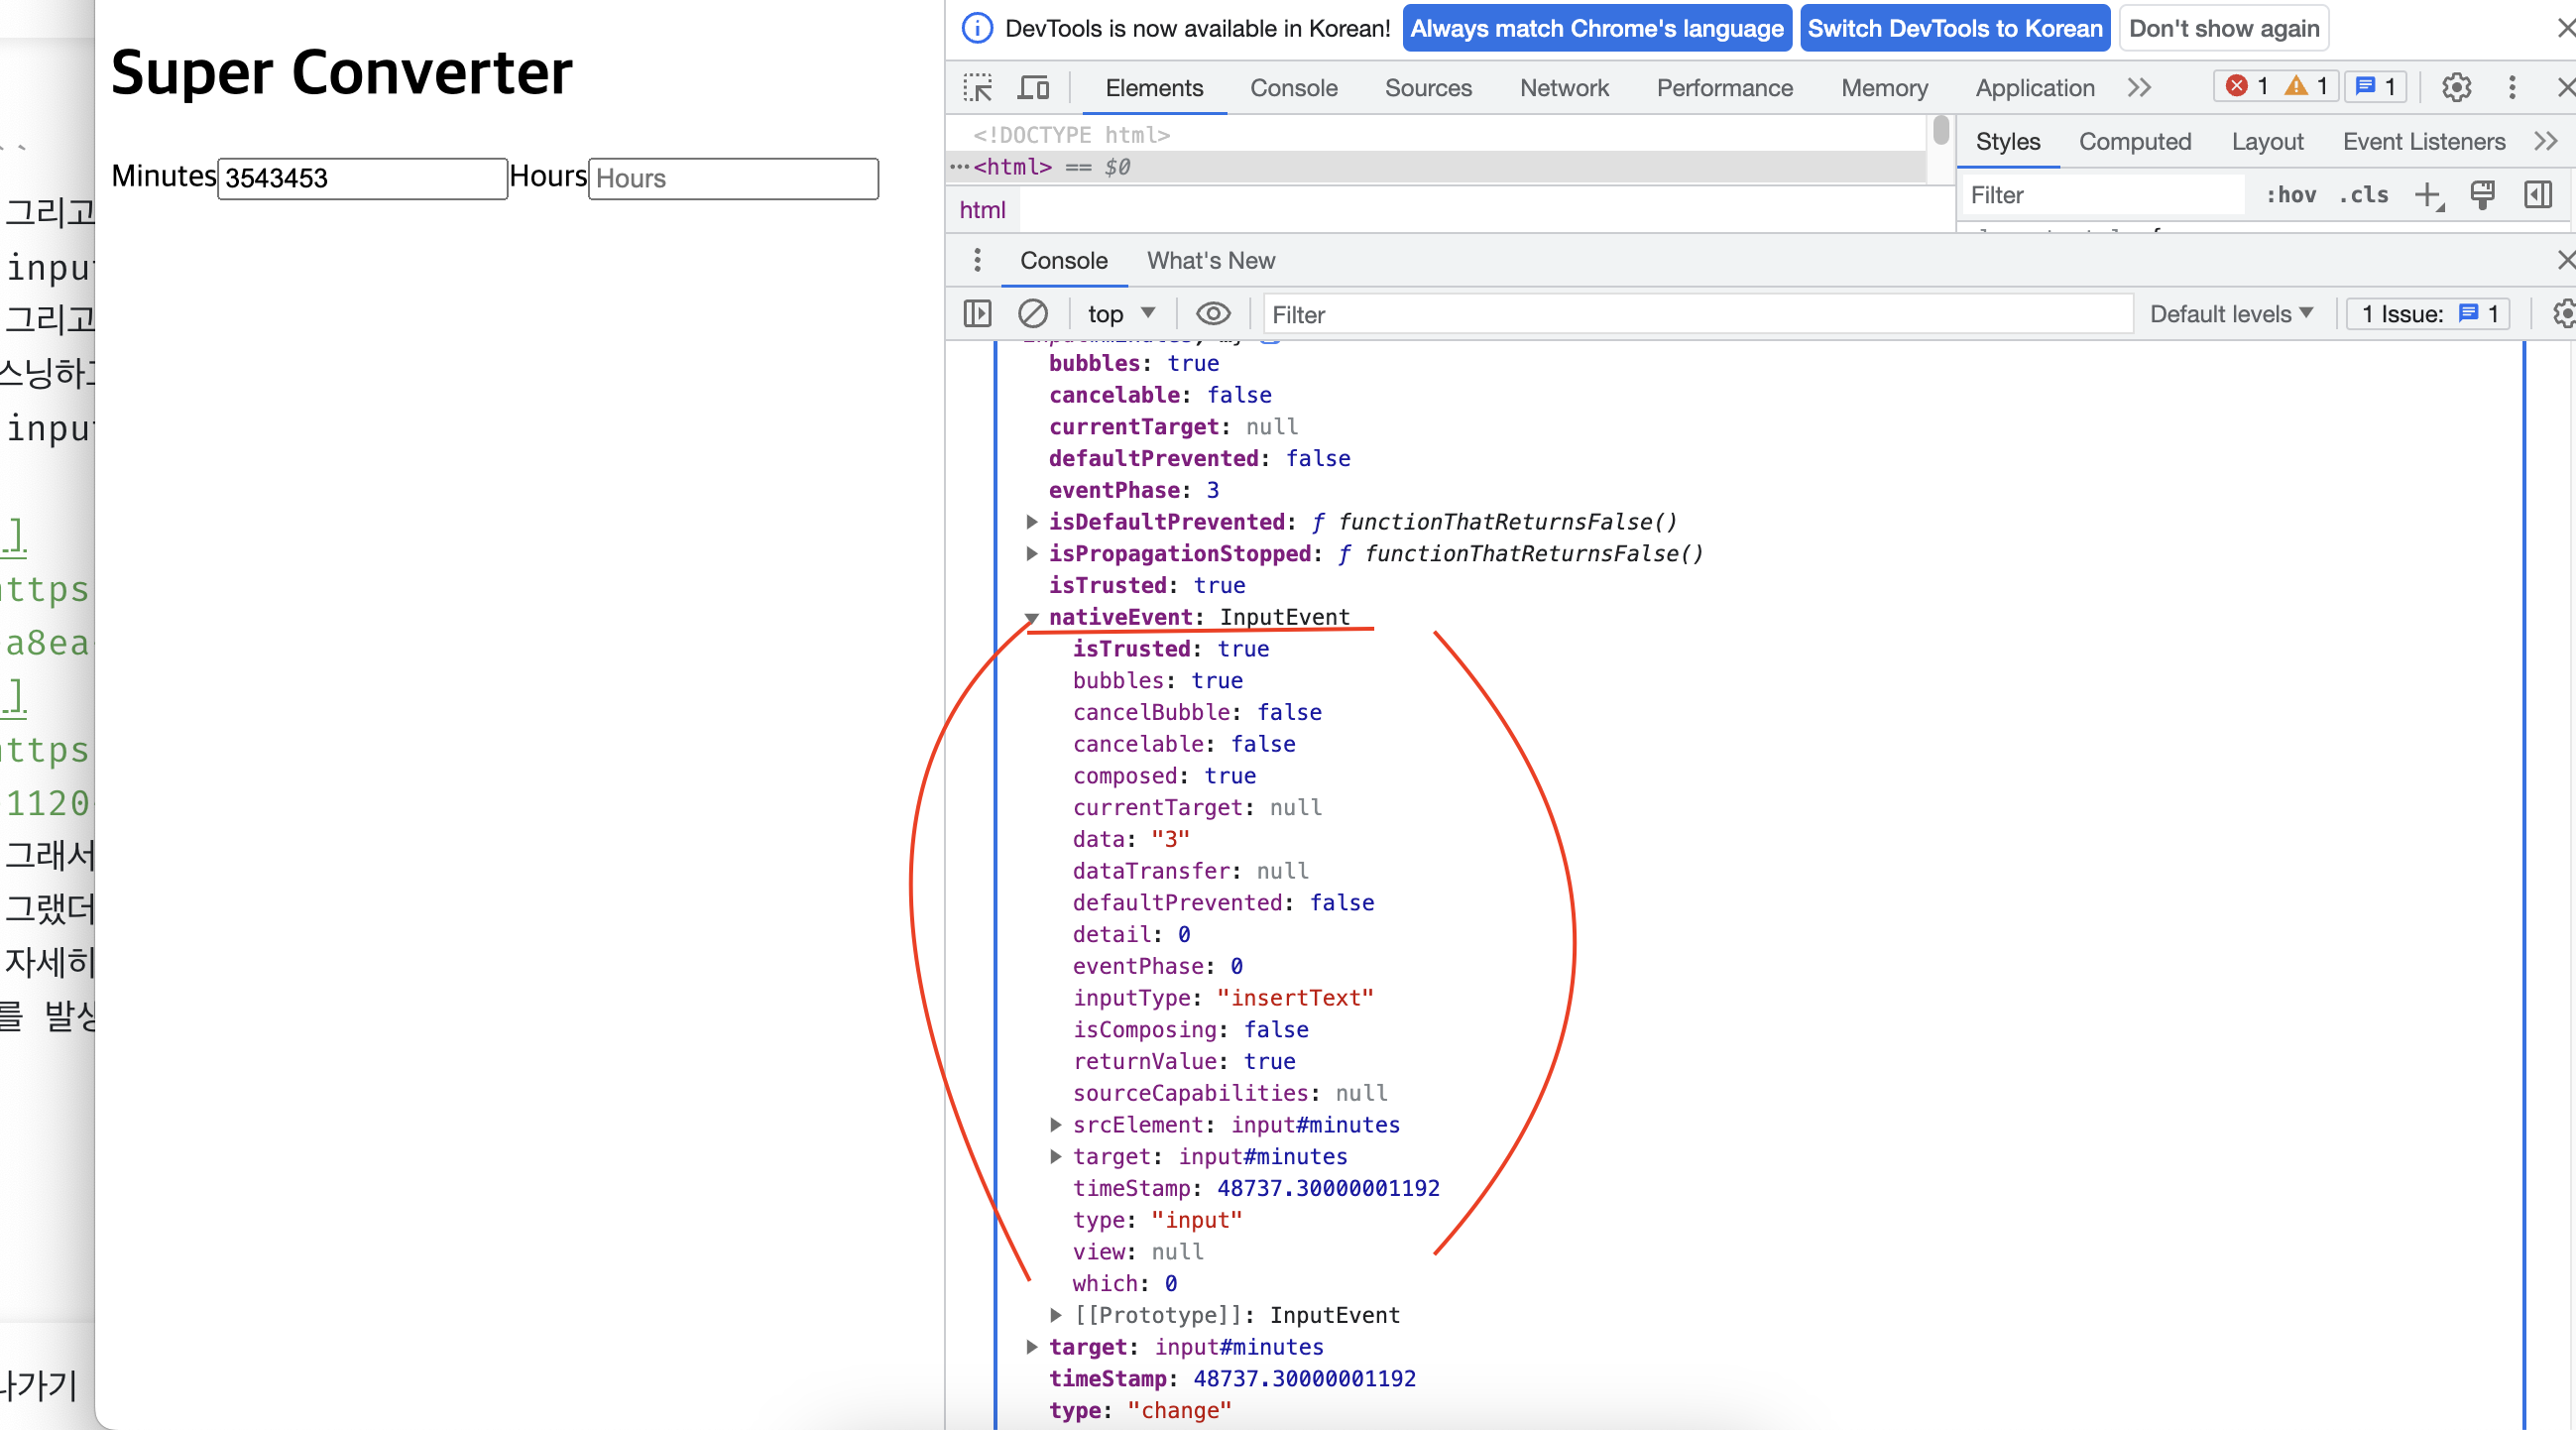
Task: Expand the srcElement input#minutes property
Action: [1055, 1125]
